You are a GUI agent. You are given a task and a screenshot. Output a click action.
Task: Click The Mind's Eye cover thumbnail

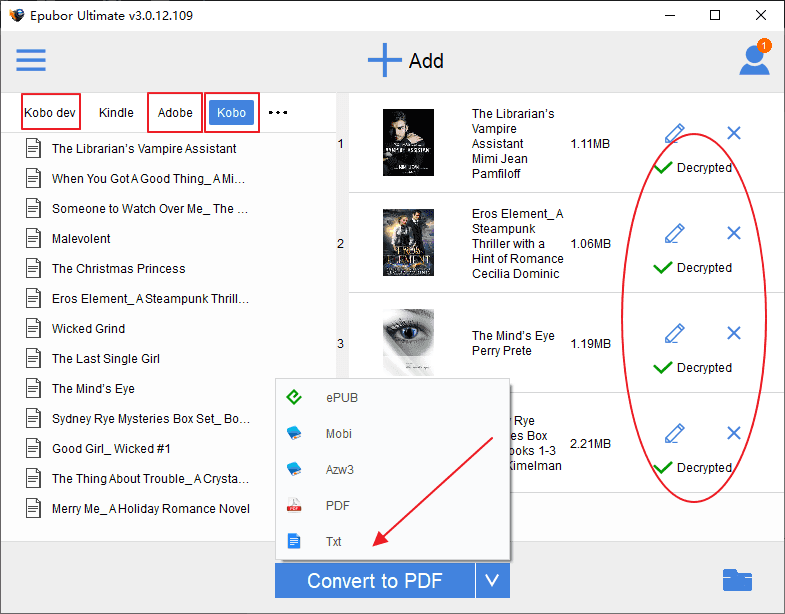click(409, 343)
